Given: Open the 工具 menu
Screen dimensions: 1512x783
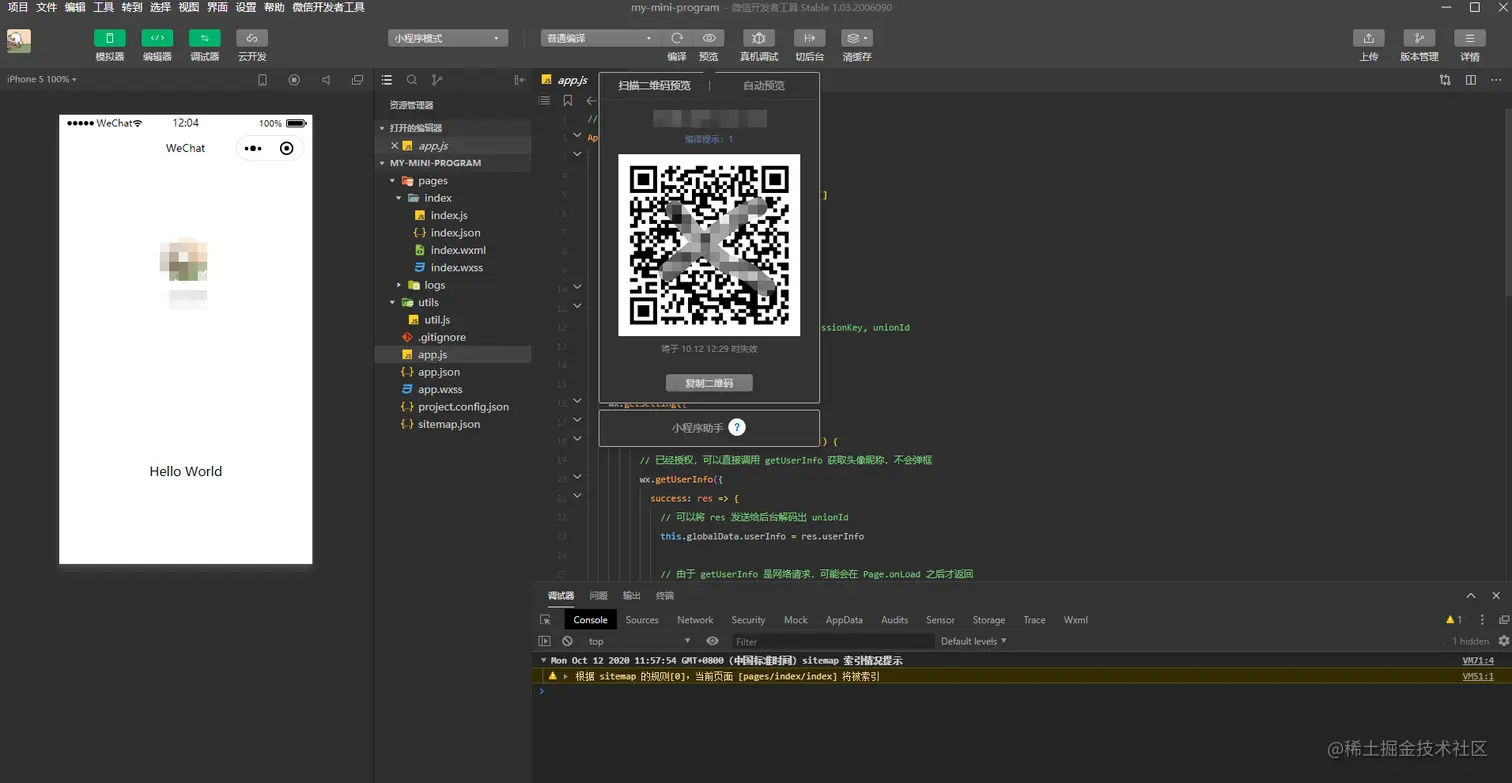Looking at the screenshot, I should pos(103,7).
